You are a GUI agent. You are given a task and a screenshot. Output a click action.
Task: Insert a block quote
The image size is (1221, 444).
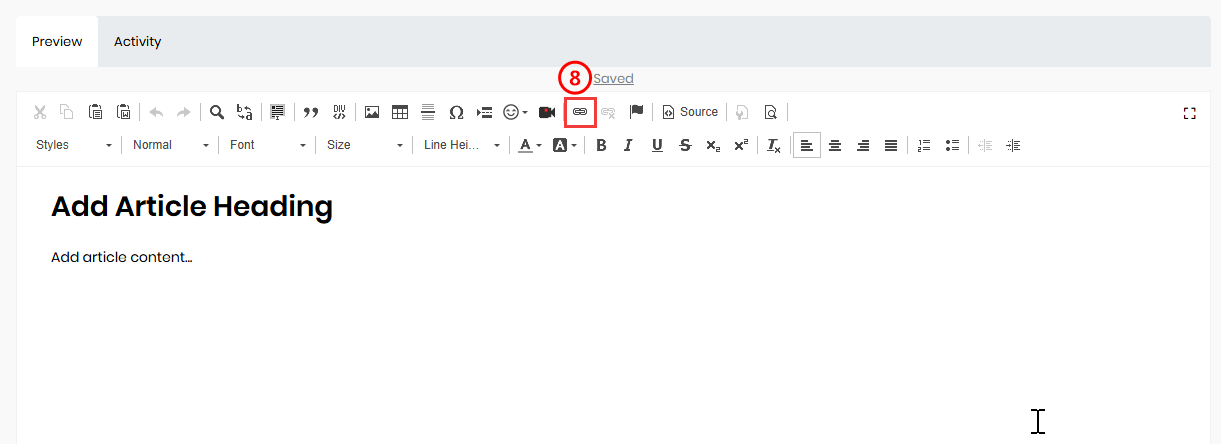[310, 112]
